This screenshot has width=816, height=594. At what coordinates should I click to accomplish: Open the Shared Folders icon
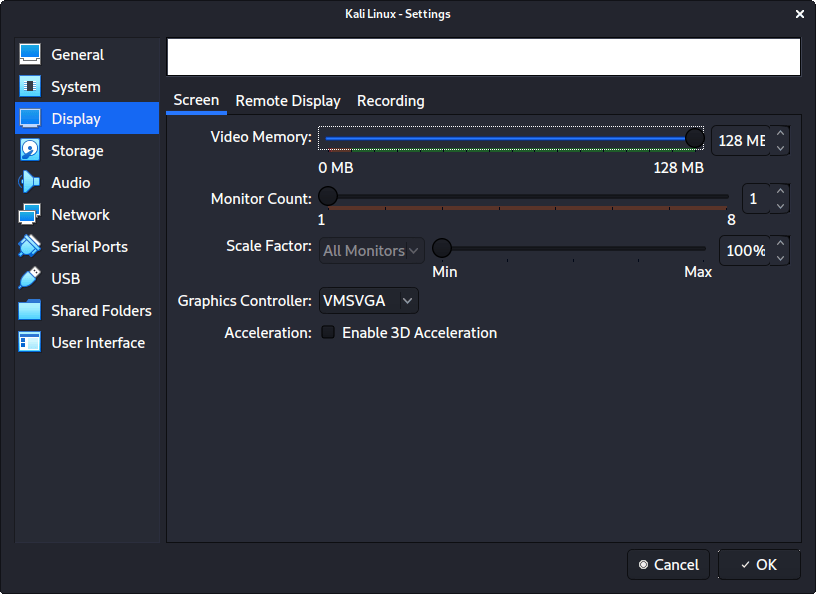(30, 311)
